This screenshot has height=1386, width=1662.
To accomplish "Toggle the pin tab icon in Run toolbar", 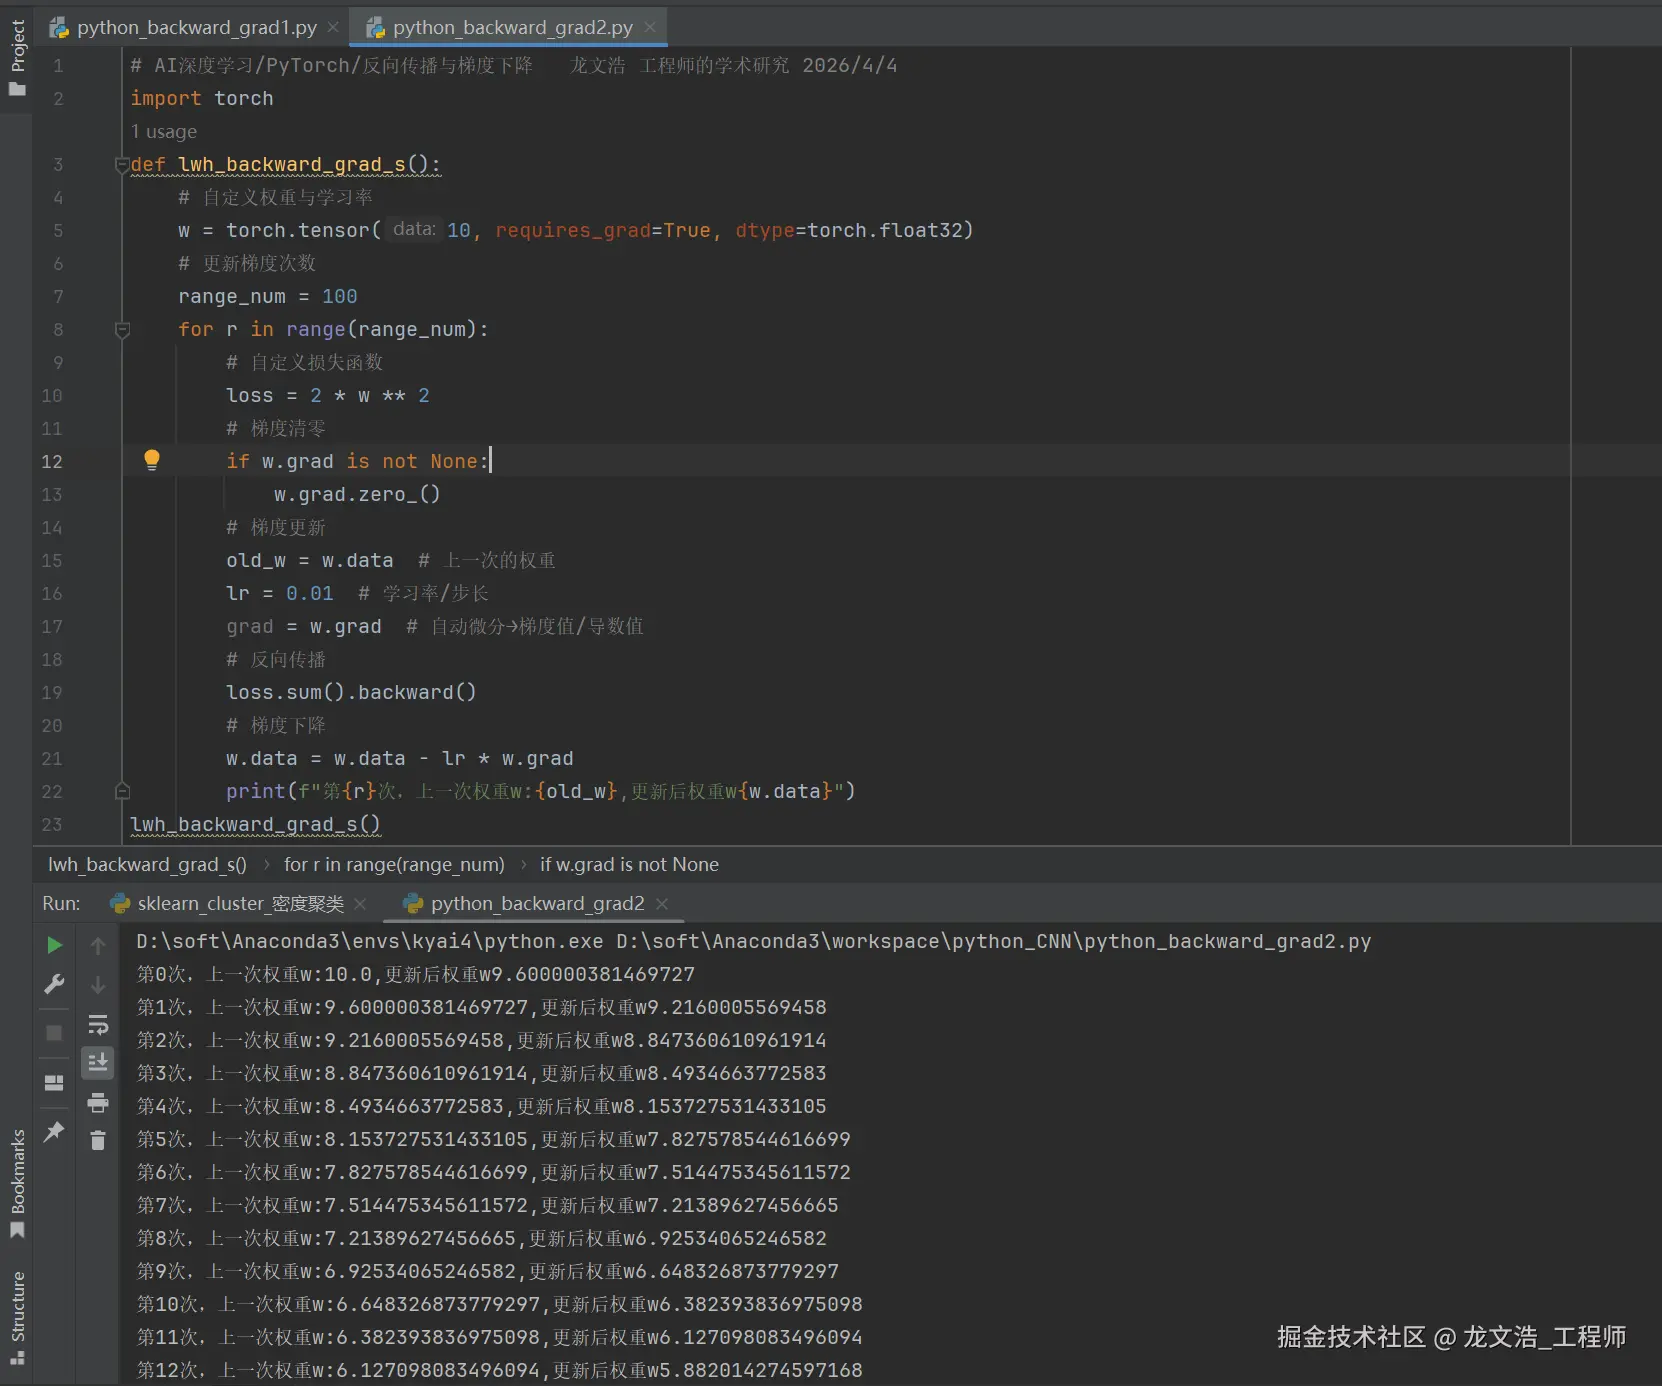I will pyautogui.click(x=54, y=1132).
